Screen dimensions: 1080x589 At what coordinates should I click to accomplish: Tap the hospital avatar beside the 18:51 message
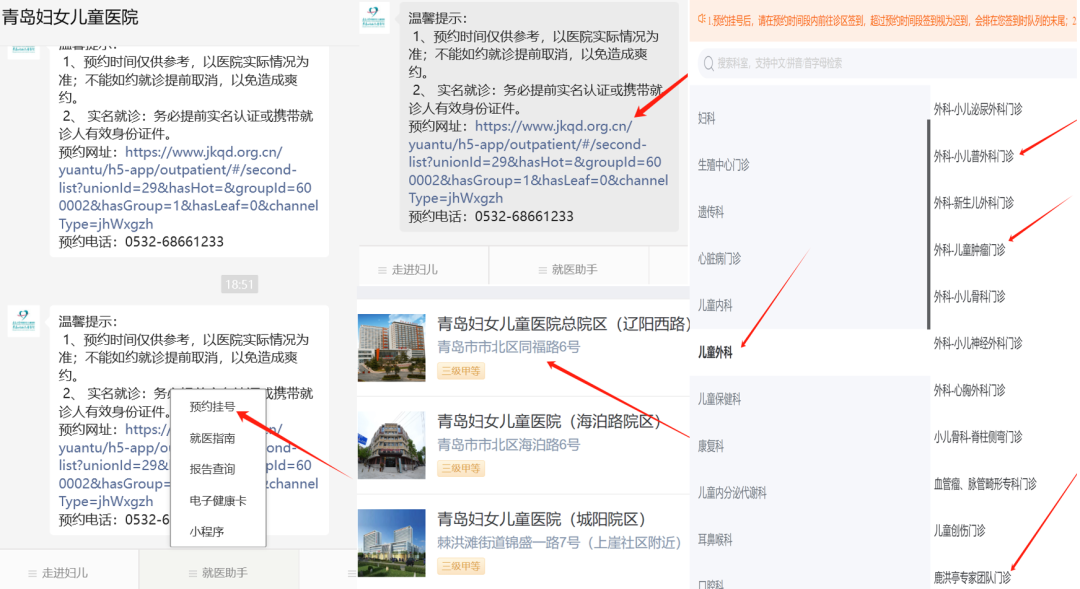pyautogui.click(x=23, y=322)
